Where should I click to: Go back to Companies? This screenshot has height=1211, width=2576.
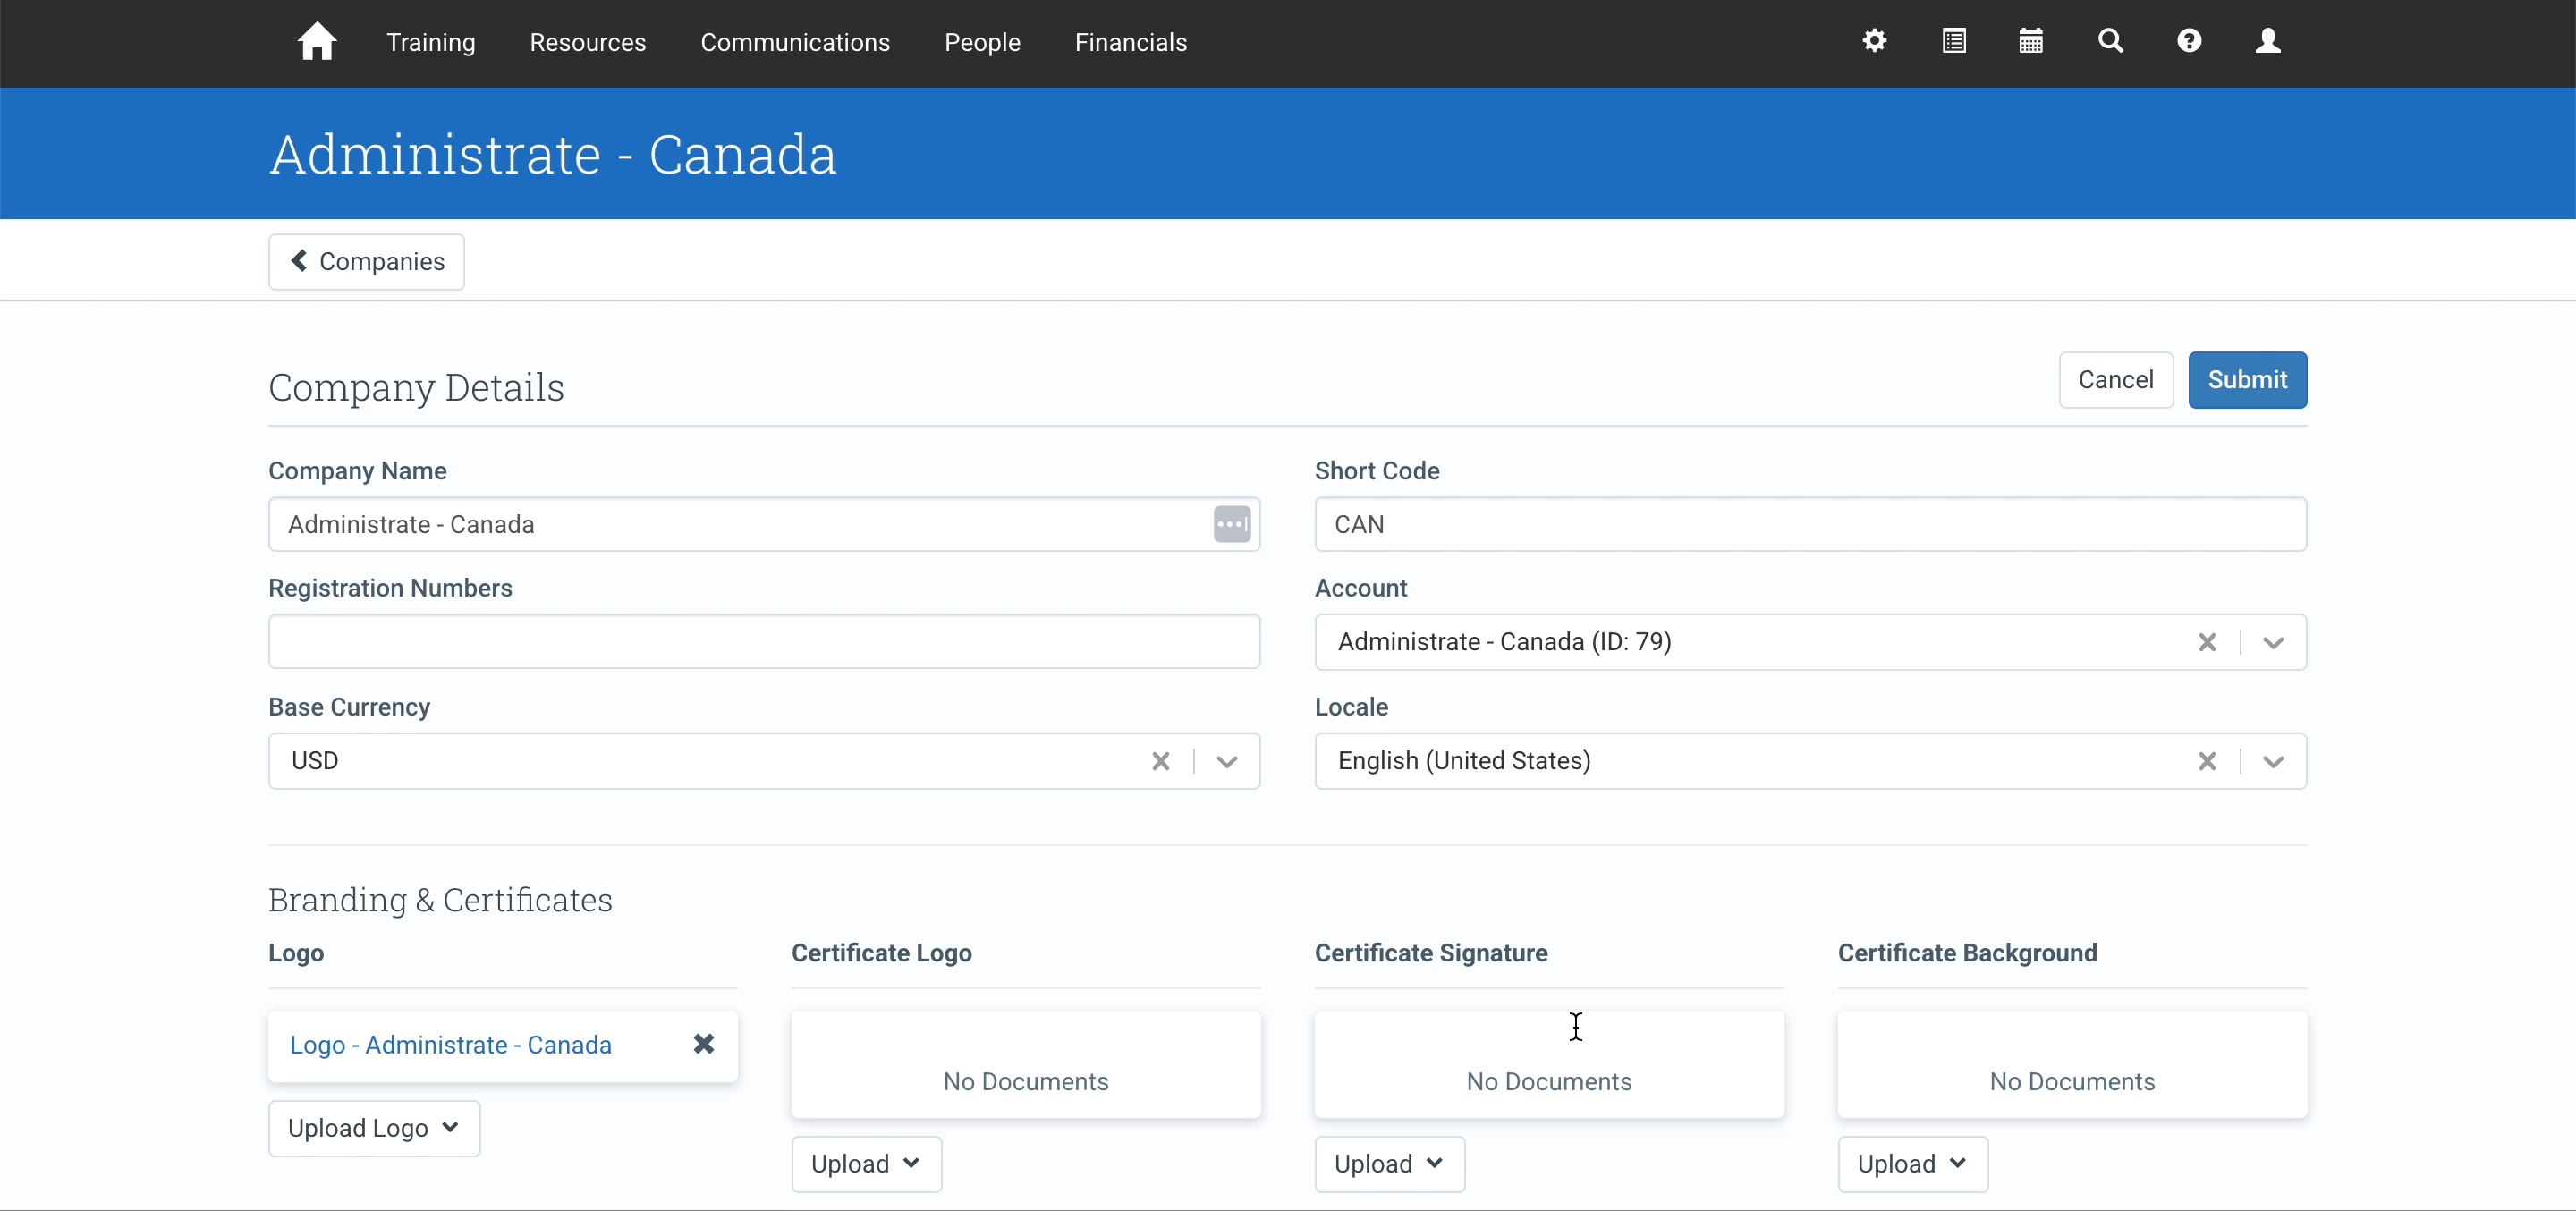[x=366, y=262]
